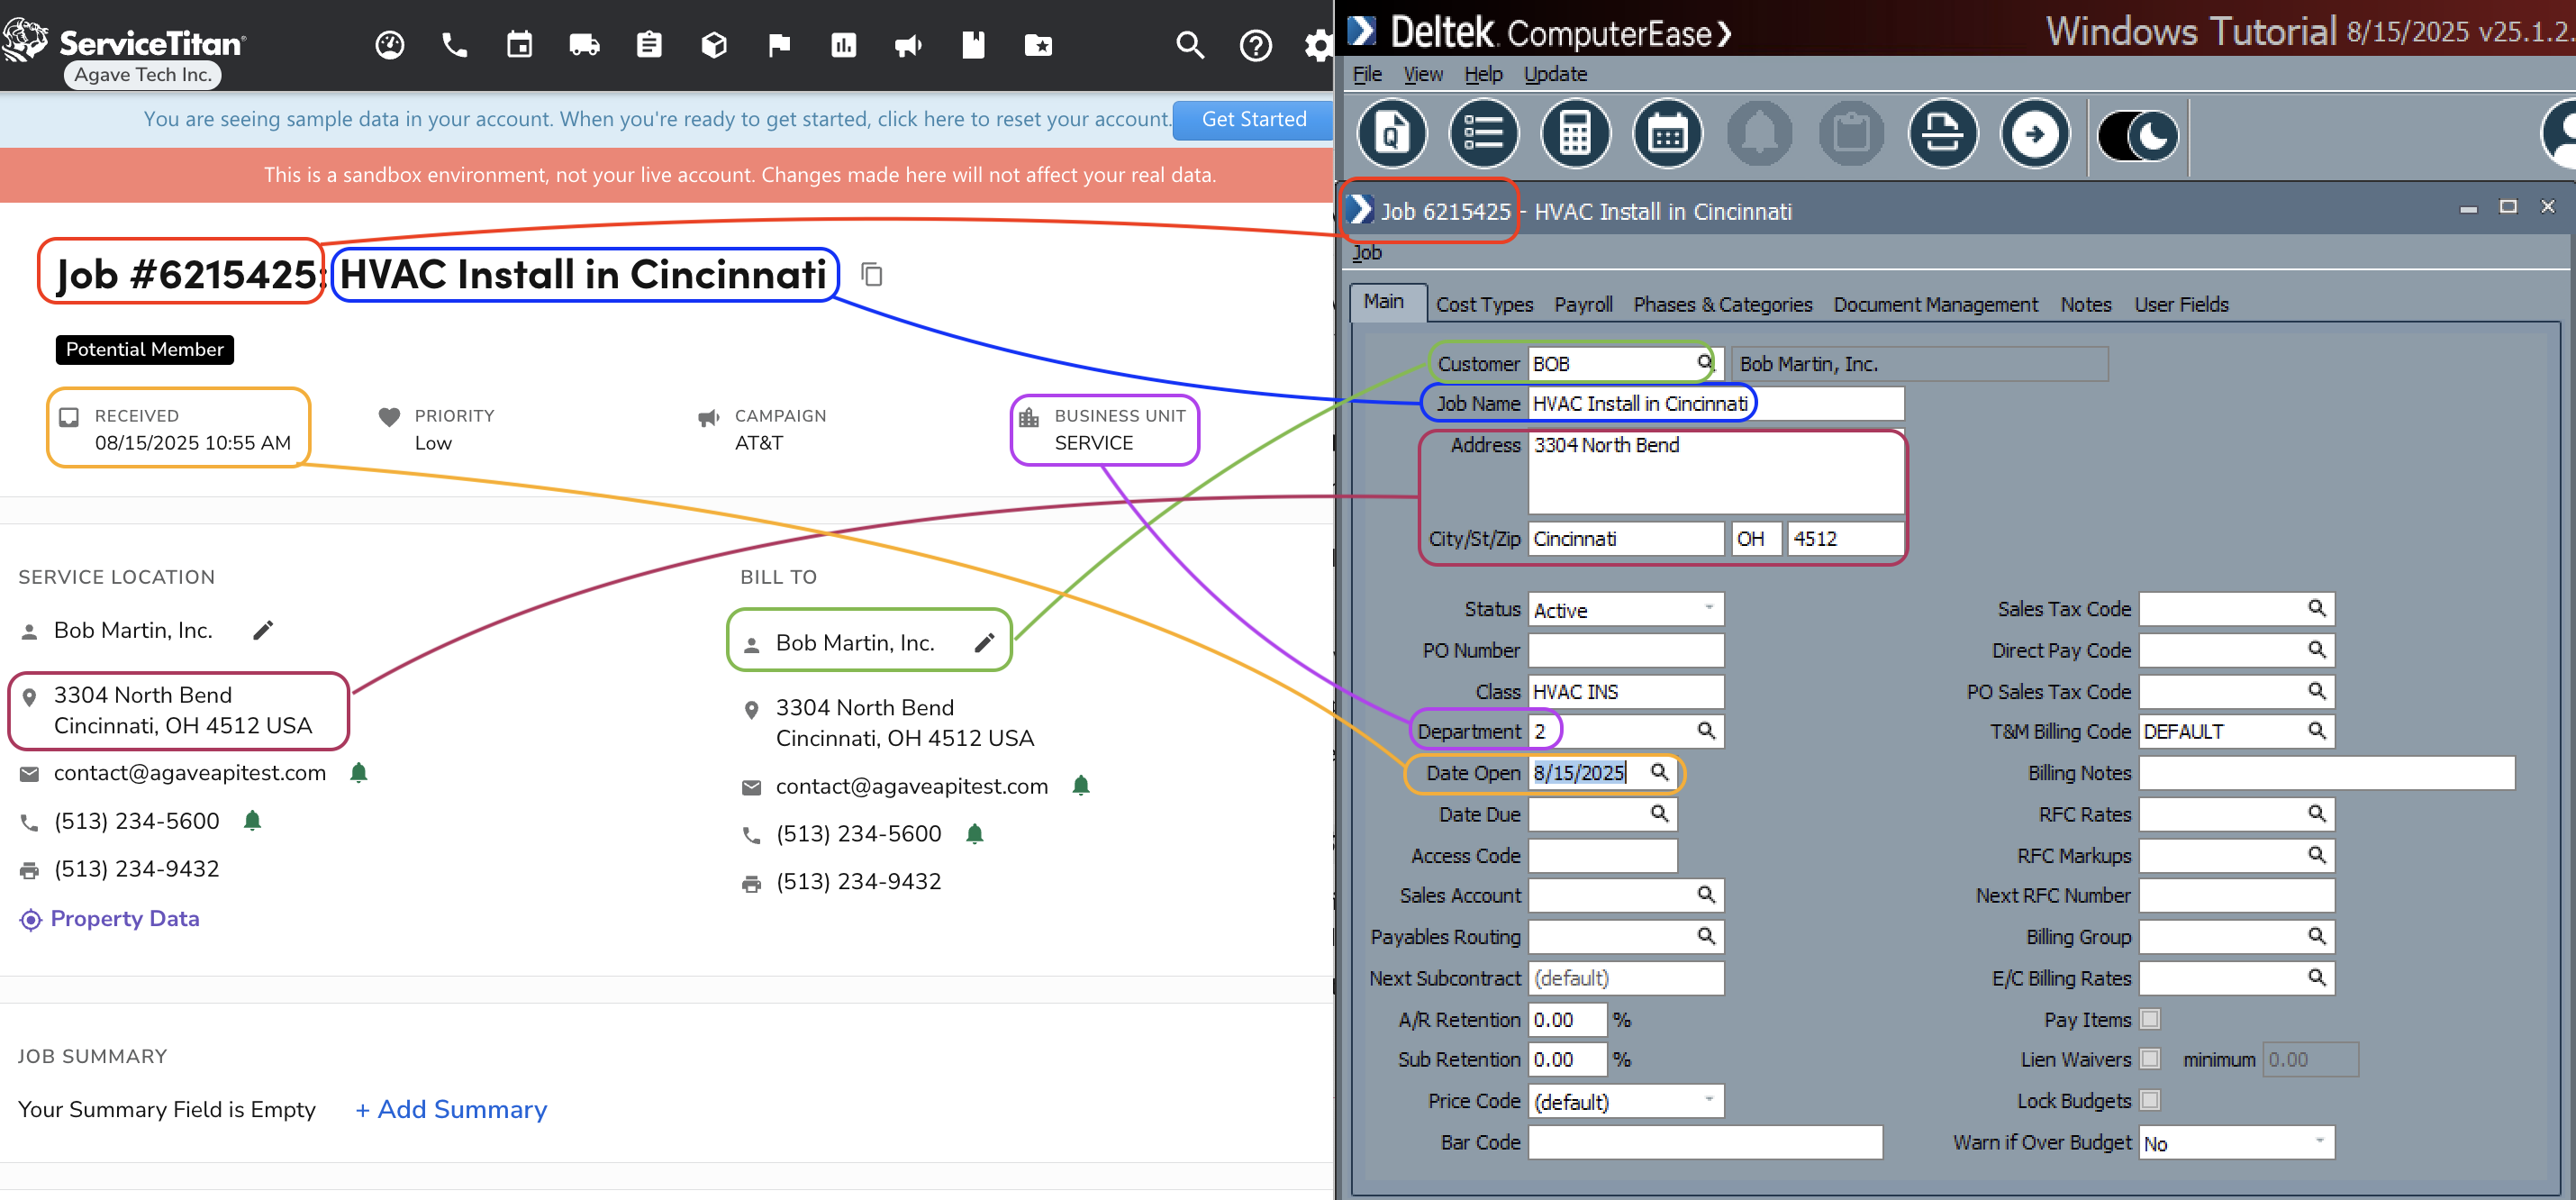Expand the Warn if Over Budget dropdown

[2319, 1142]
